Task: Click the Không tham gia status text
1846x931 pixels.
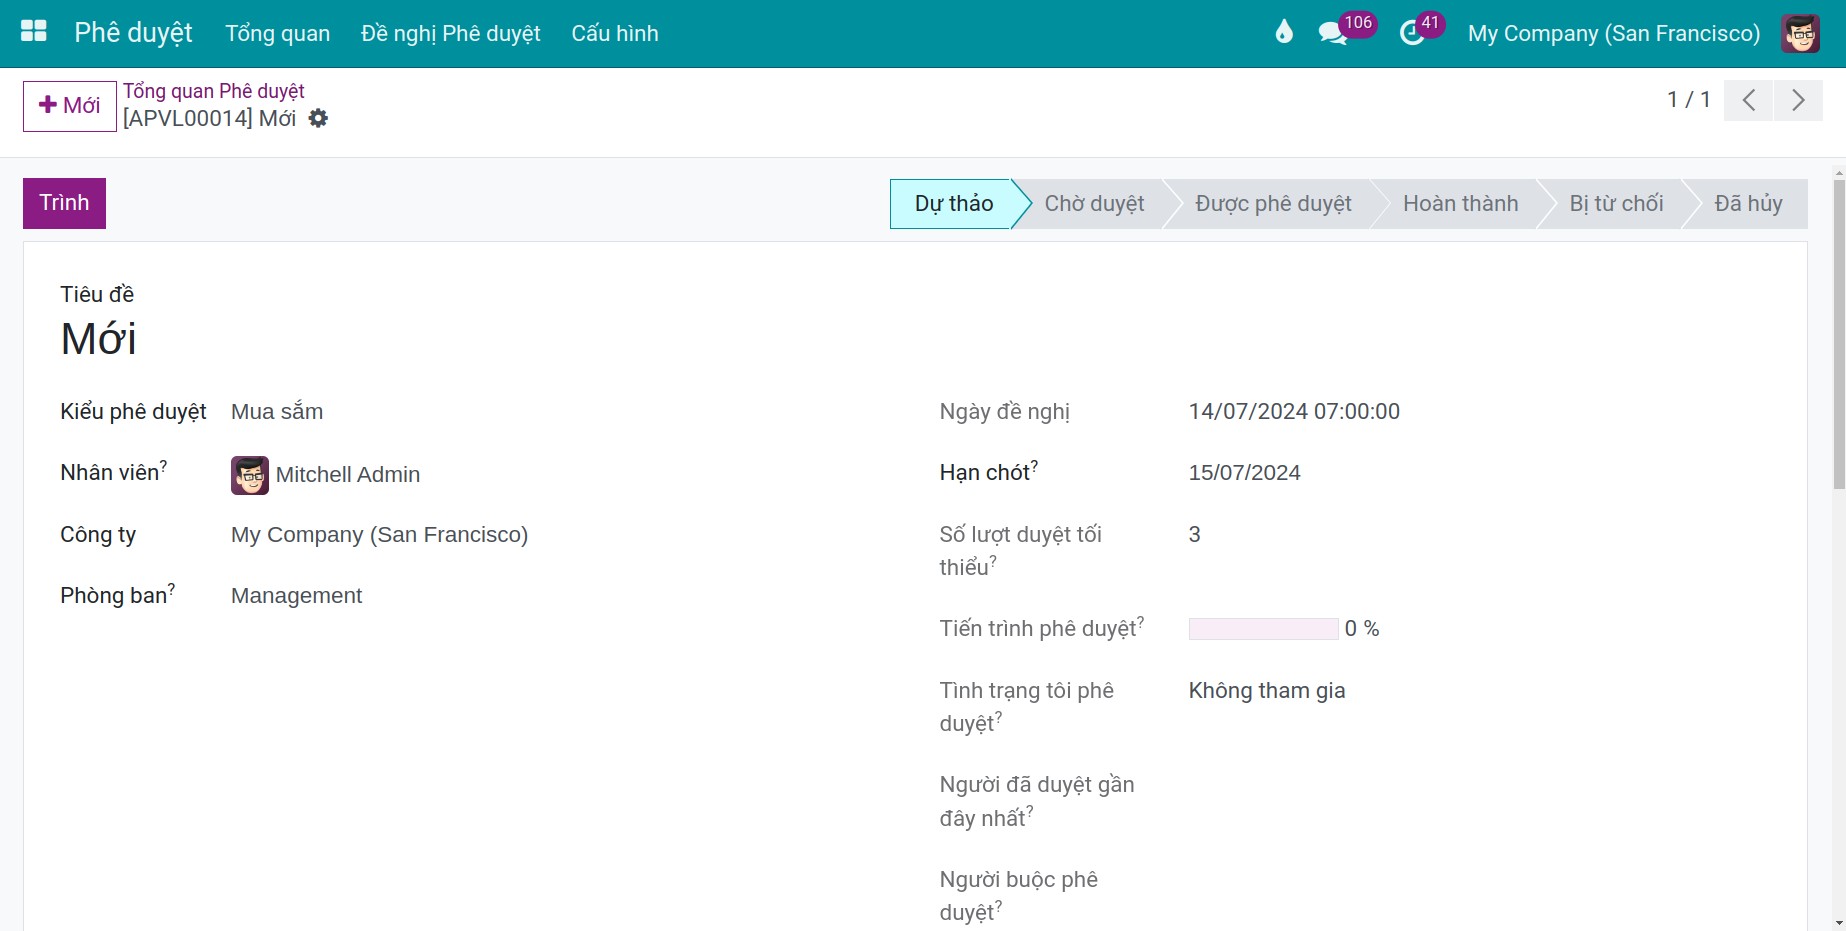Action: click(x=1267, y=691)
